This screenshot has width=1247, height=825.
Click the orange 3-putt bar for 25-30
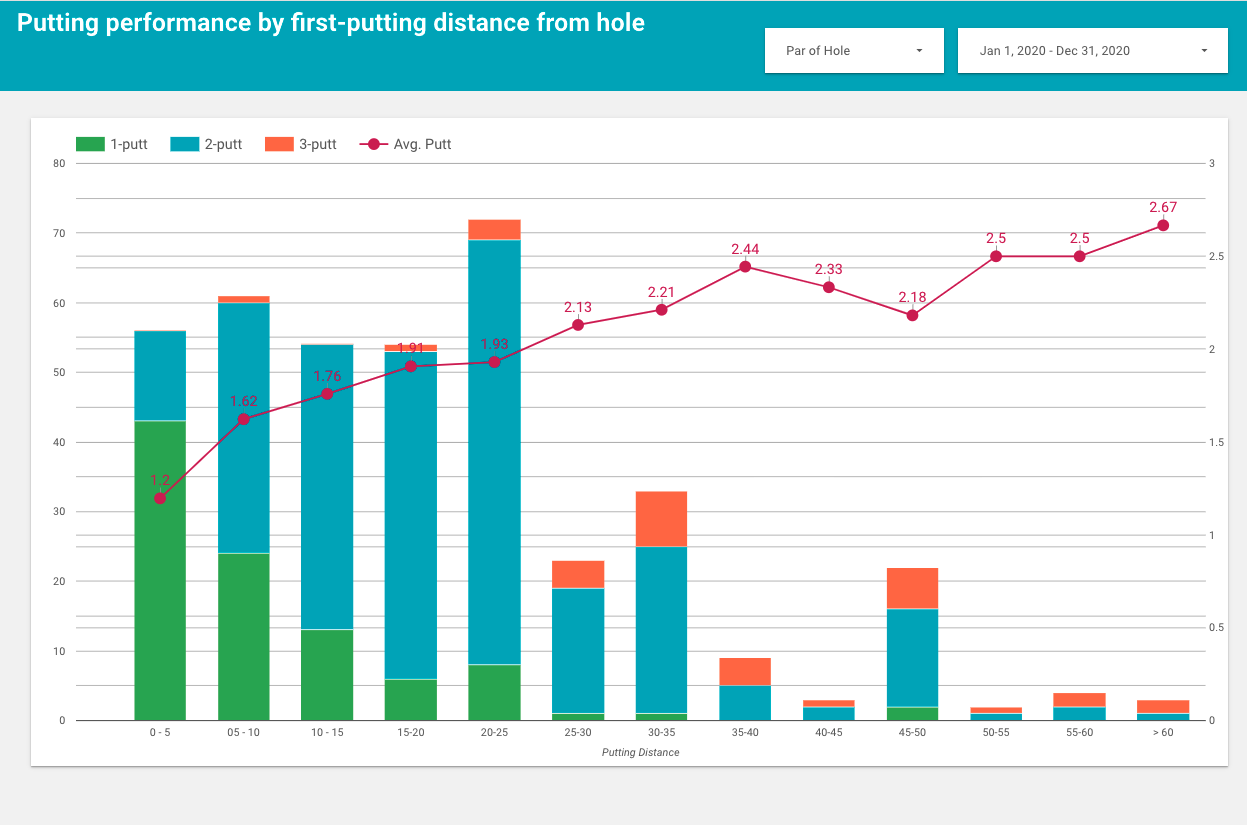click(x=578, y=574)
